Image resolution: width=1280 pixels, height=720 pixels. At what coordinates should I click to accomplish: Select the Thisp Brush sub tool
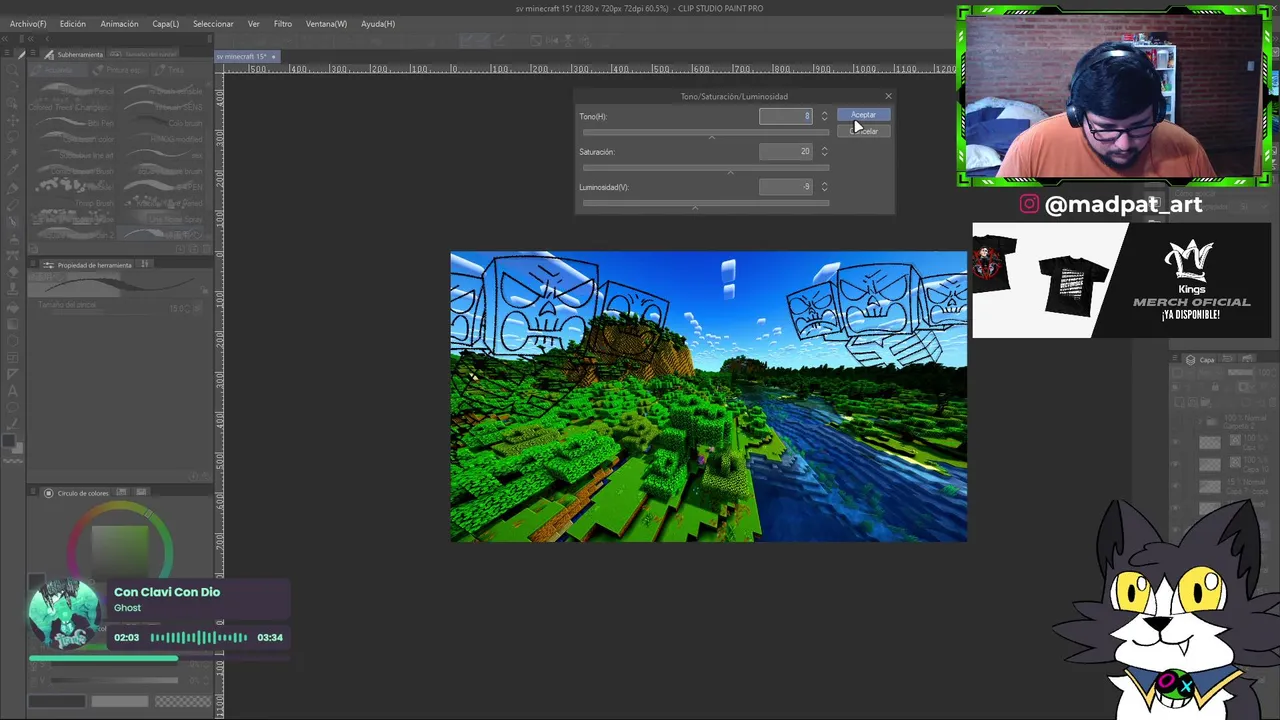pos(73,203)
